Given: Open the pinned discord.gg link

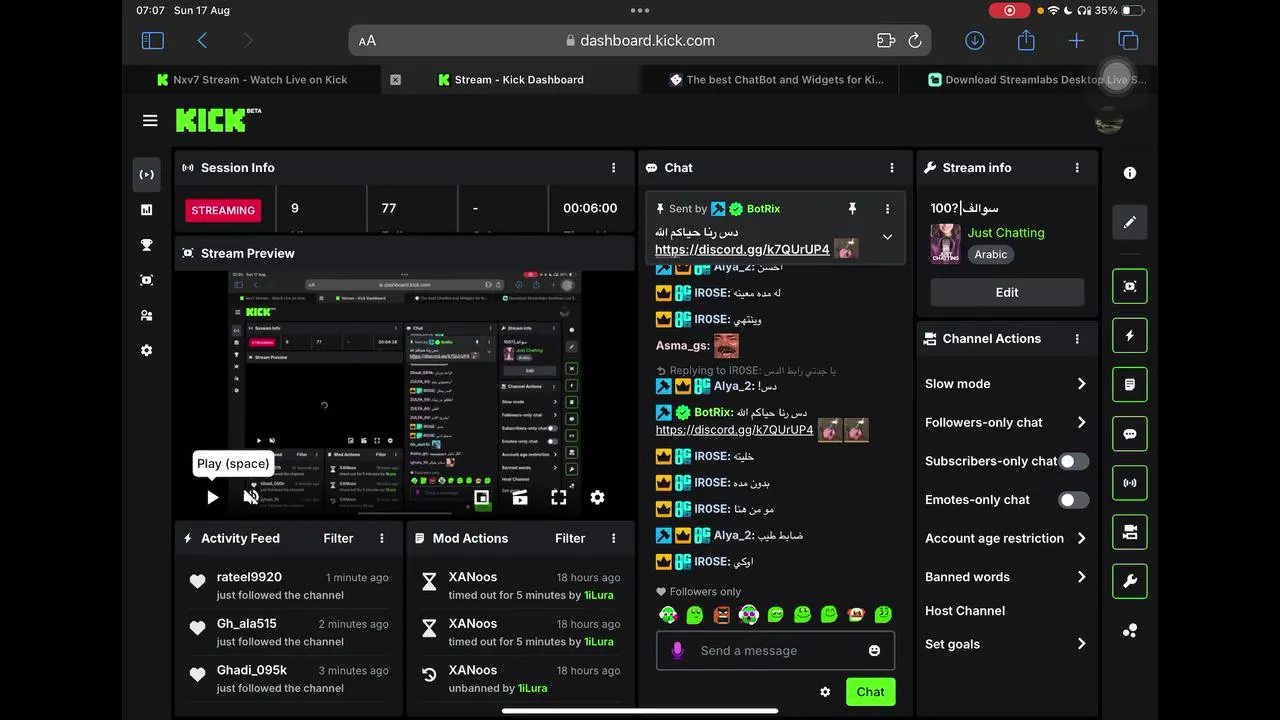Looking at the screenshot, I should [x=742, y=249].
